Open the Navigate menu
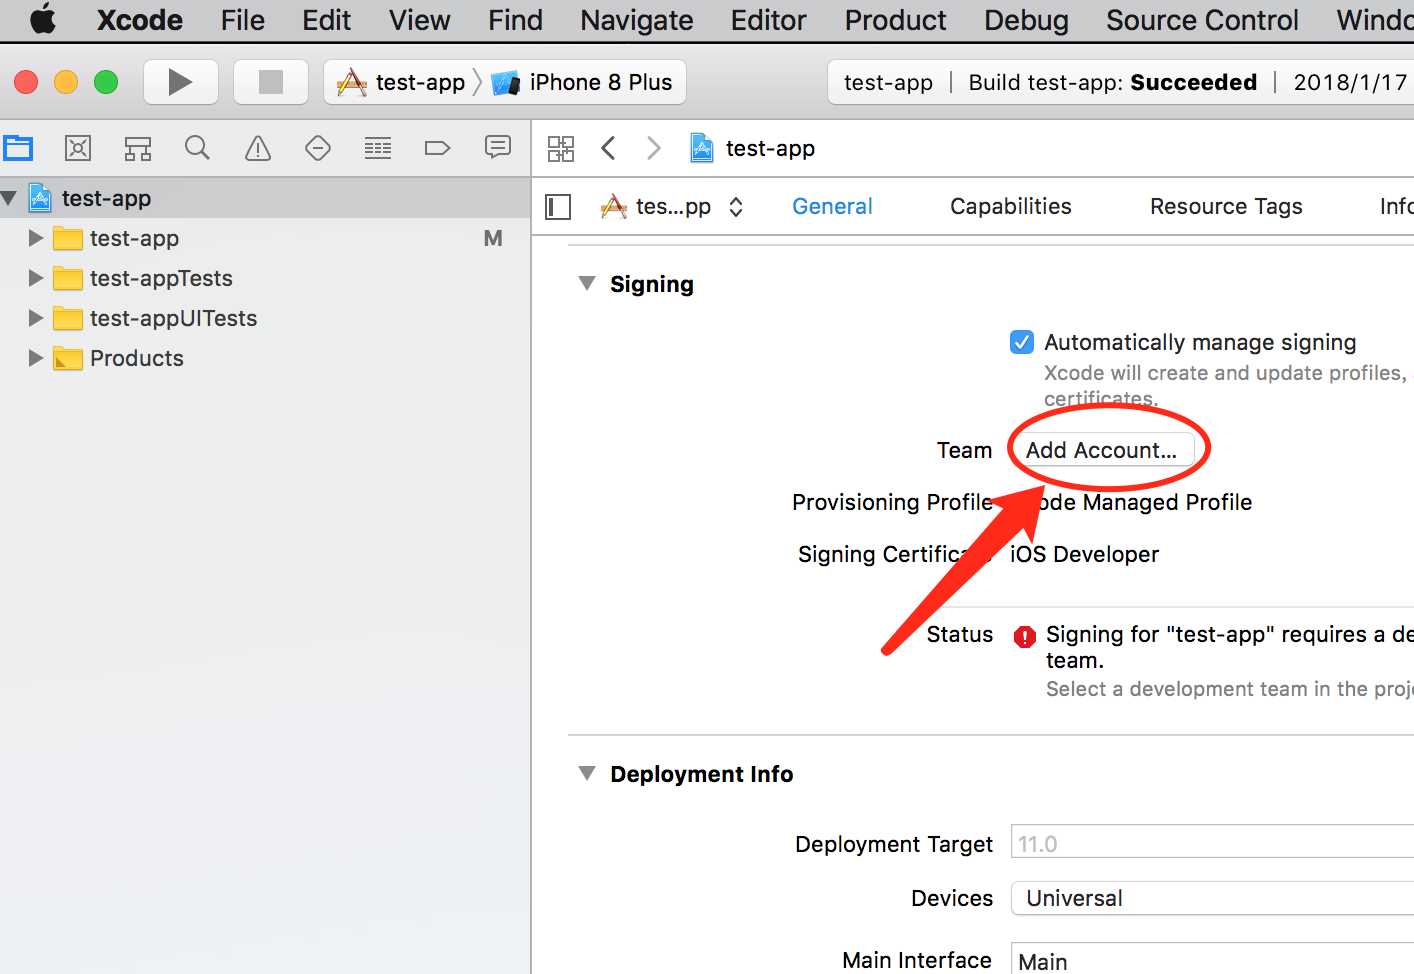 click(637, 20)
